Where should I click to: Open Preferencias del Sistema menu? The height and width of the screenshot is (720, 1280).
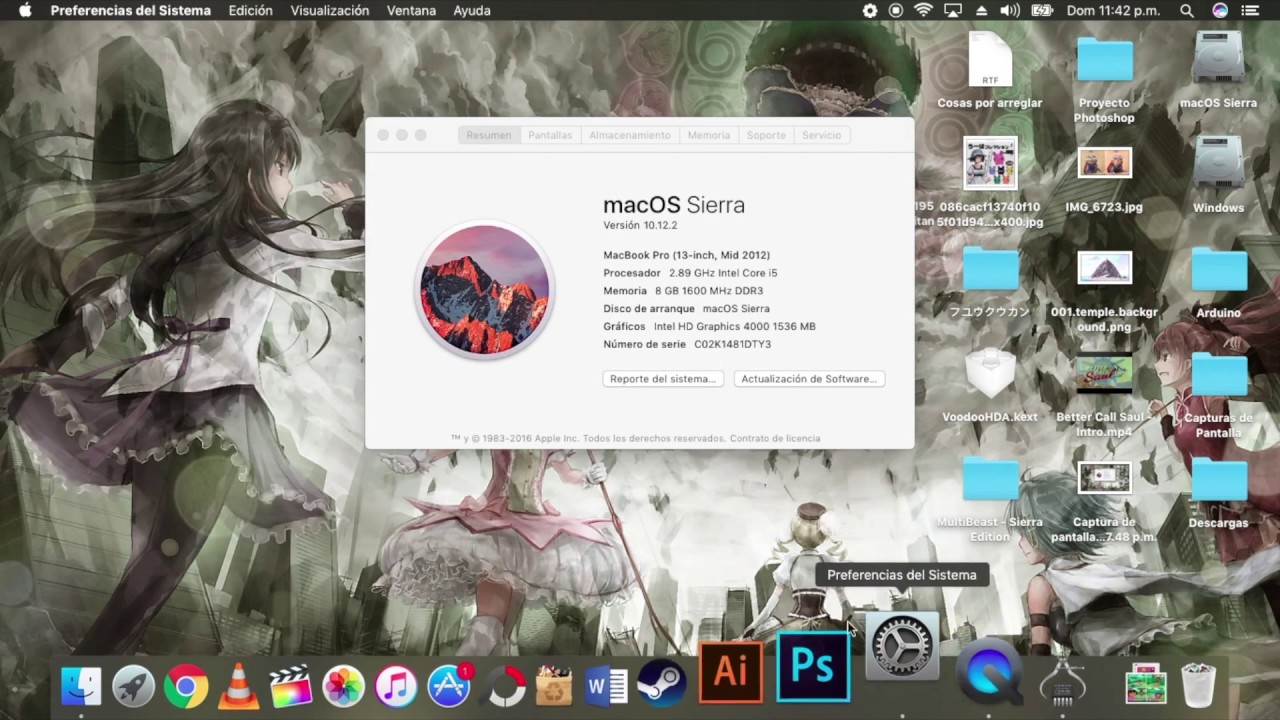[131, 10]
